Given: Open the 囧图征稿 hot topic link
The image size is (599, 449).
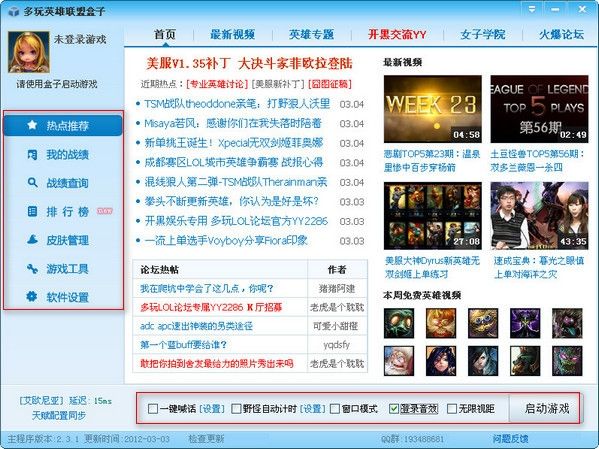Looking at the screenshot, I should click(330, 84).
